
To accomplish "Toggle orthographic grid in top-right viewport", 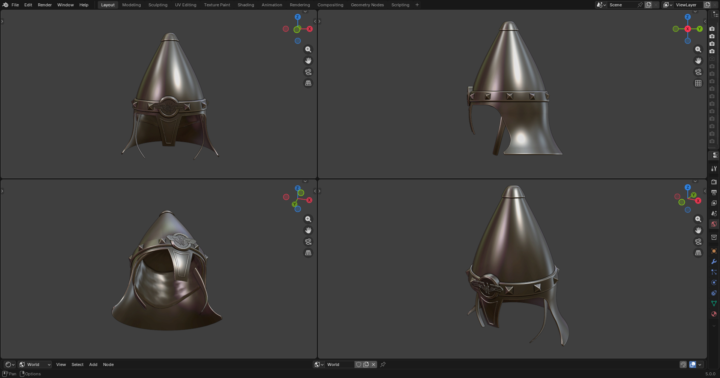I will [698, 83].
